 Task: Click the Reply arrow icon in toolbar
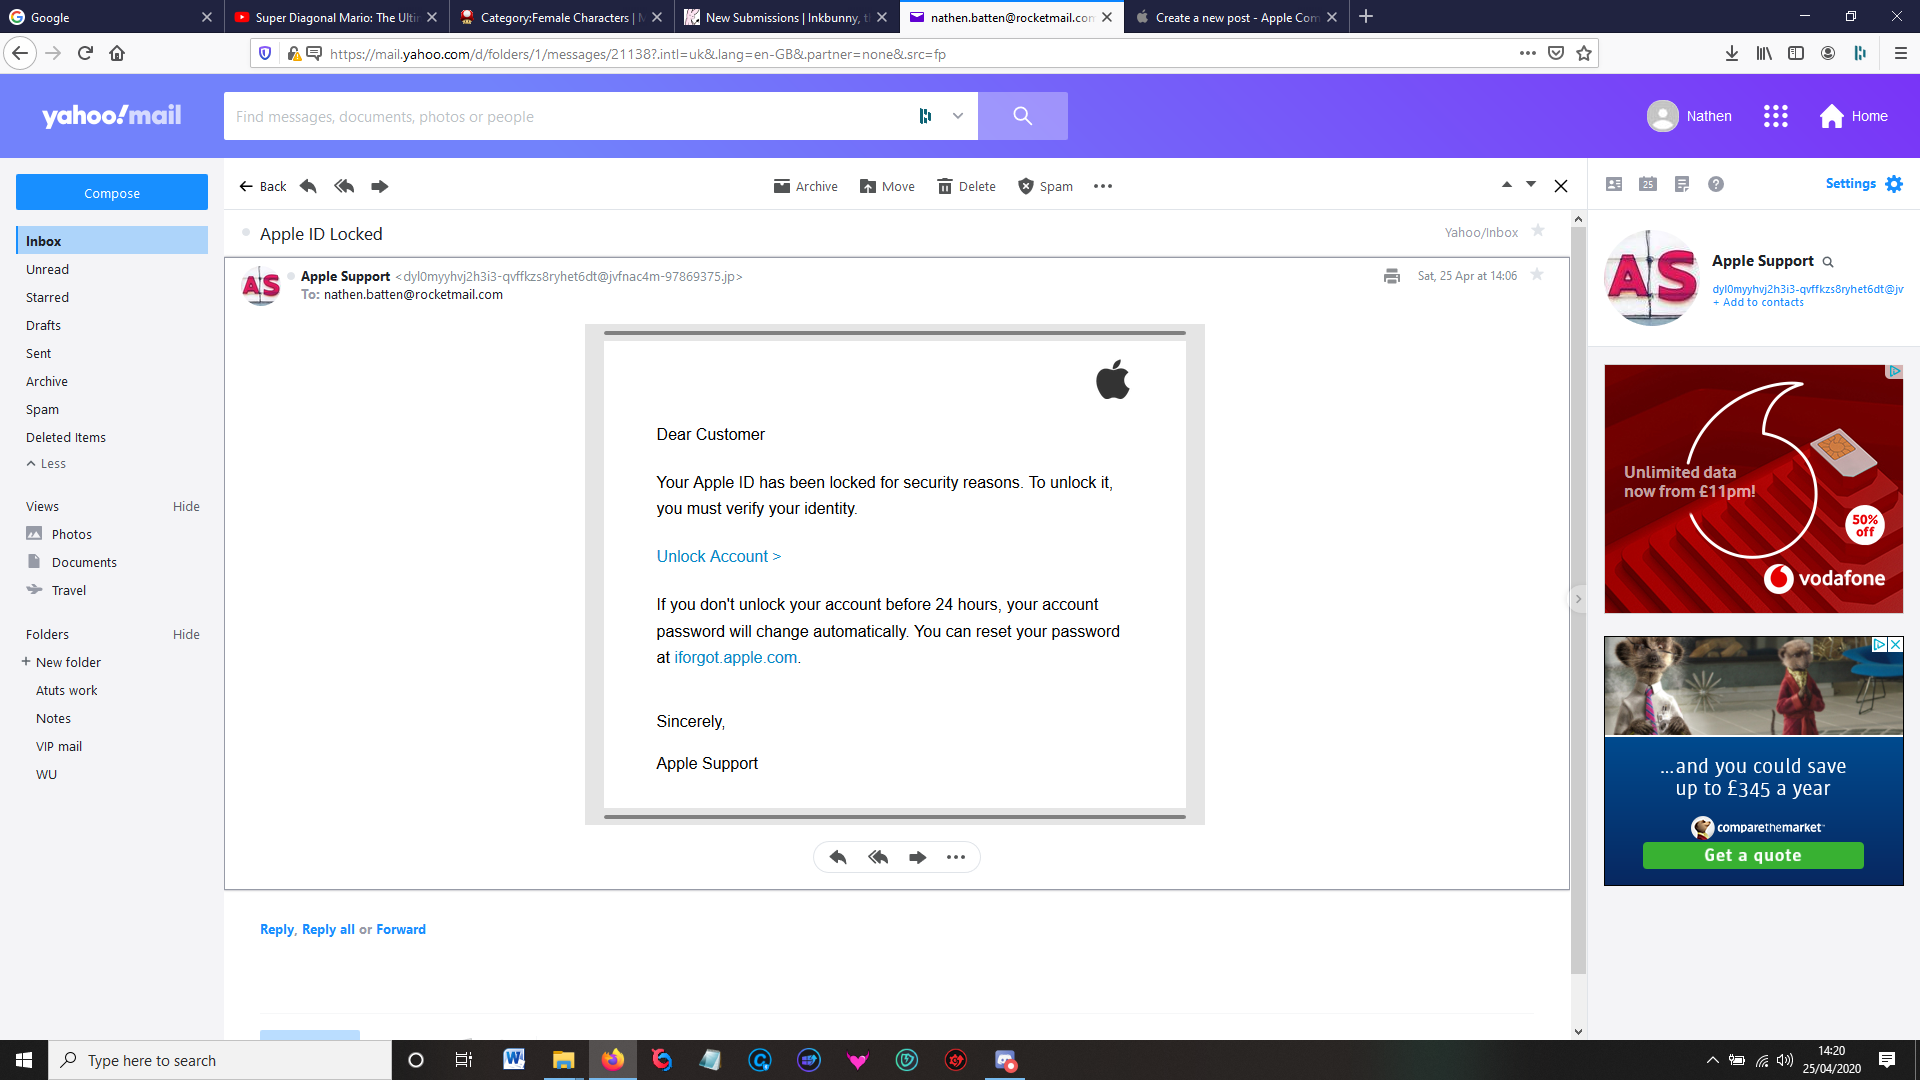308,186
